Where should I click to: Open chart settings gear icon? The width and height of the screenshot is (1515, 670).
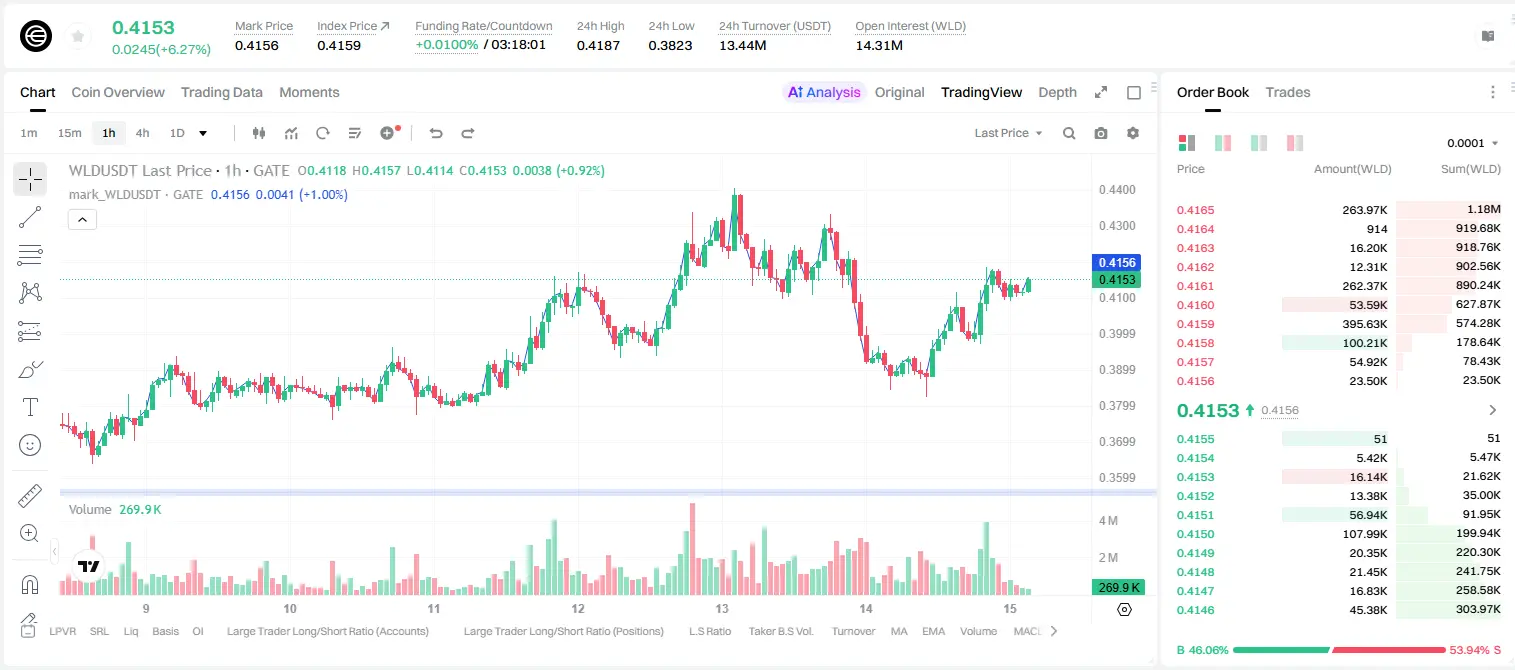point(1133,133)
